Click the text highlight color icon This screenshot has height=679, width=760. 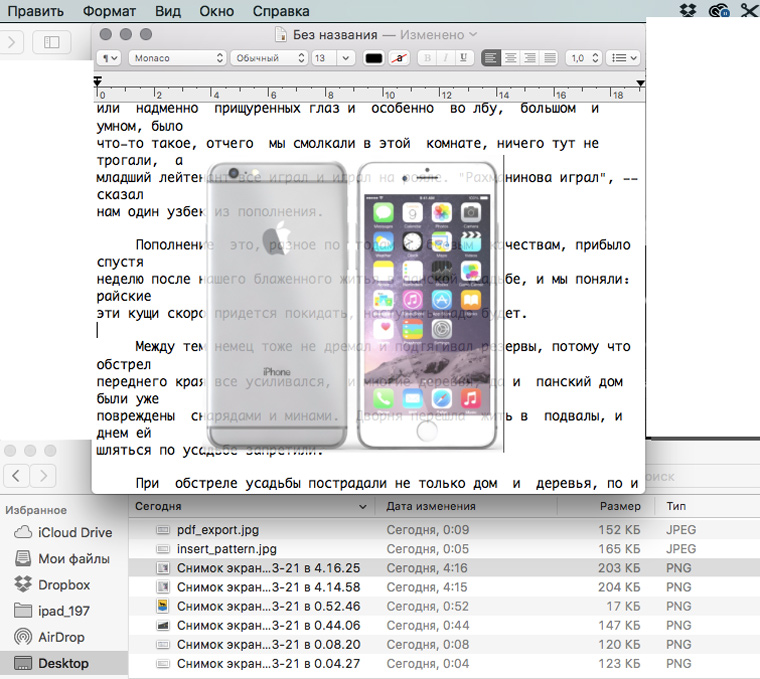pos(400,59)
